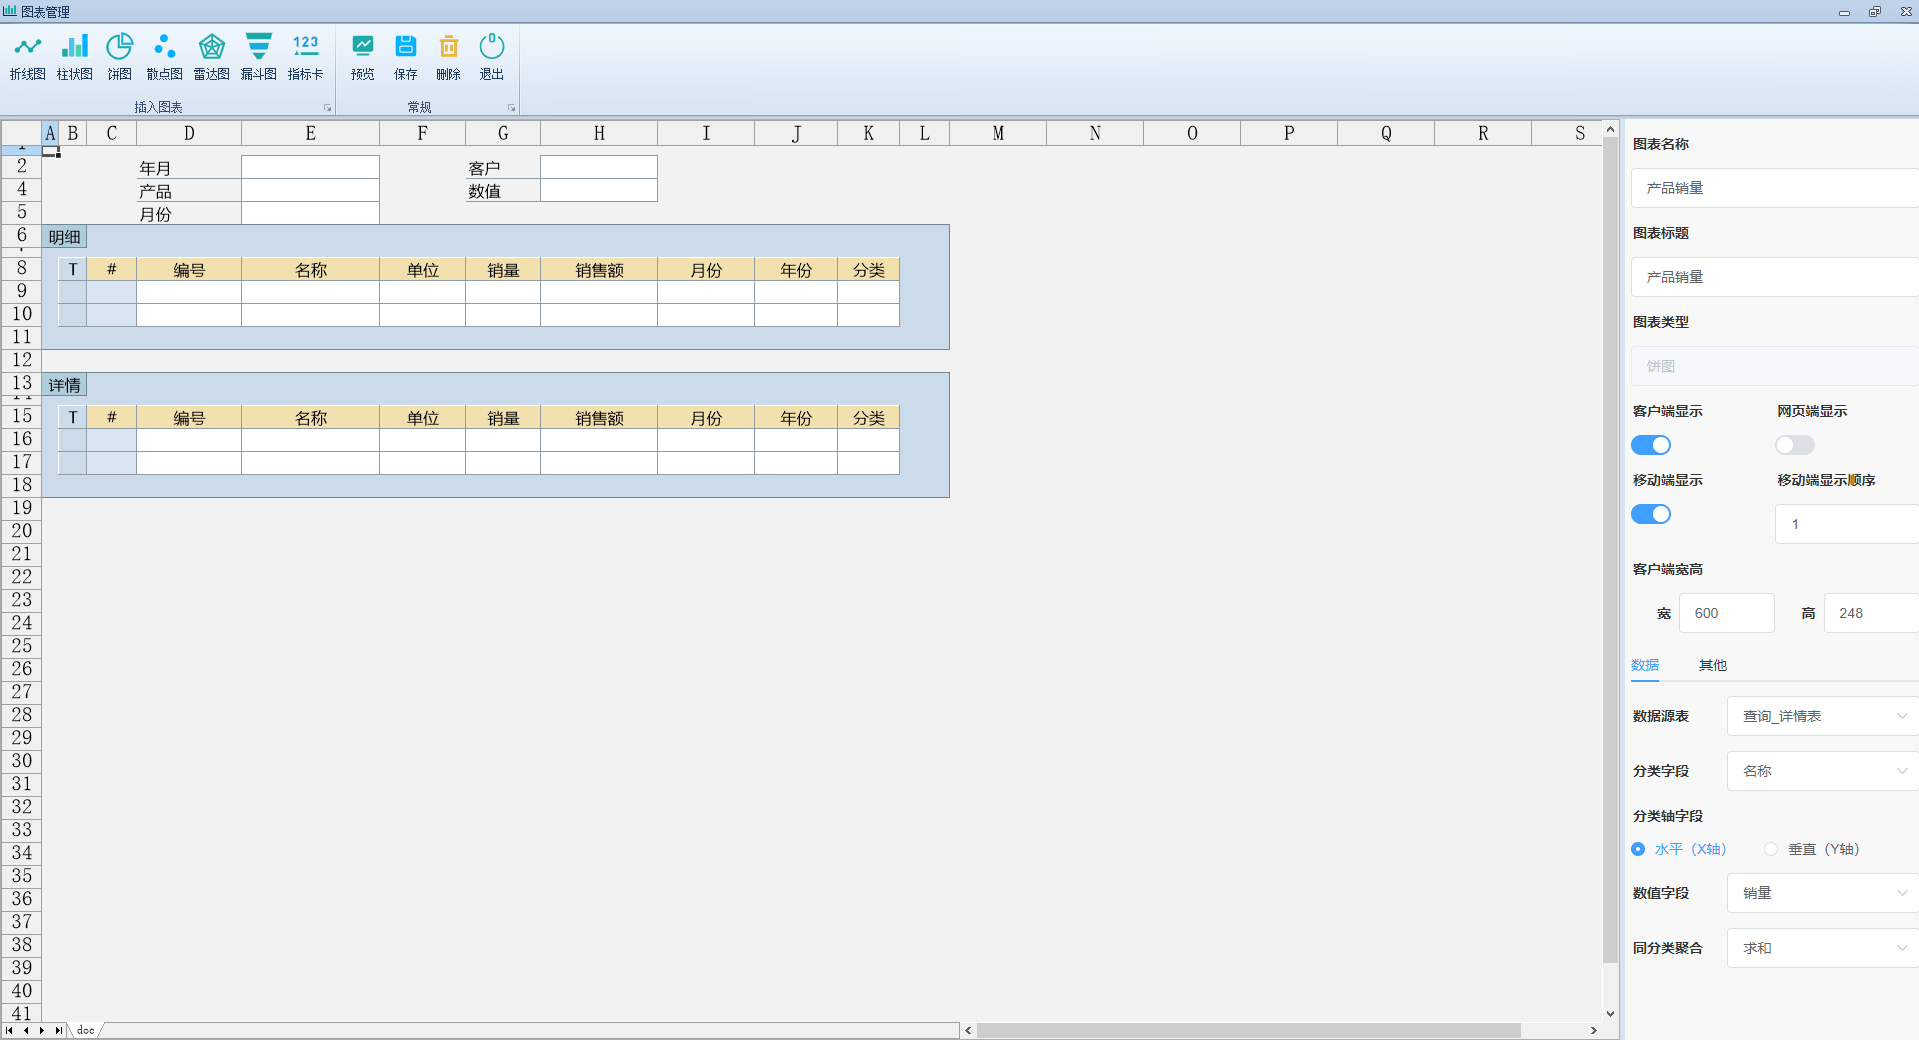Insert a funnel chart (漏斗图)

pyautogui.click(x=258, y=56)
